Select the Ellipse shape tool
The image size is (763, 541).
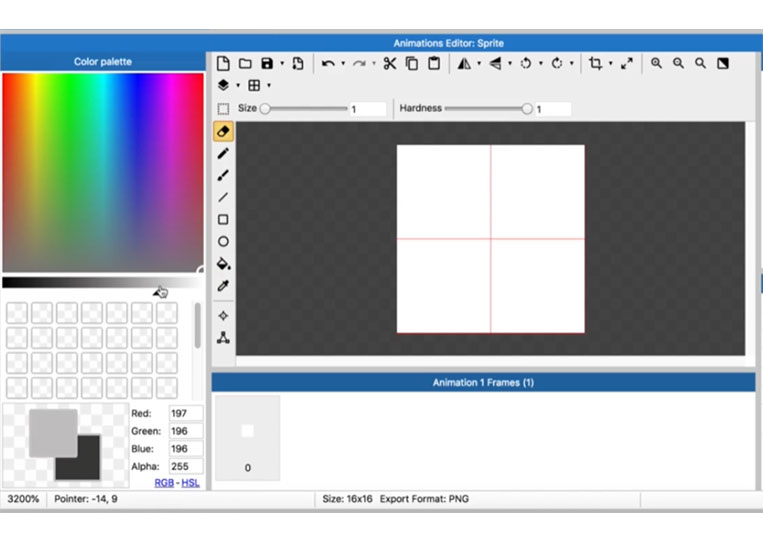(x=223, y=241)
